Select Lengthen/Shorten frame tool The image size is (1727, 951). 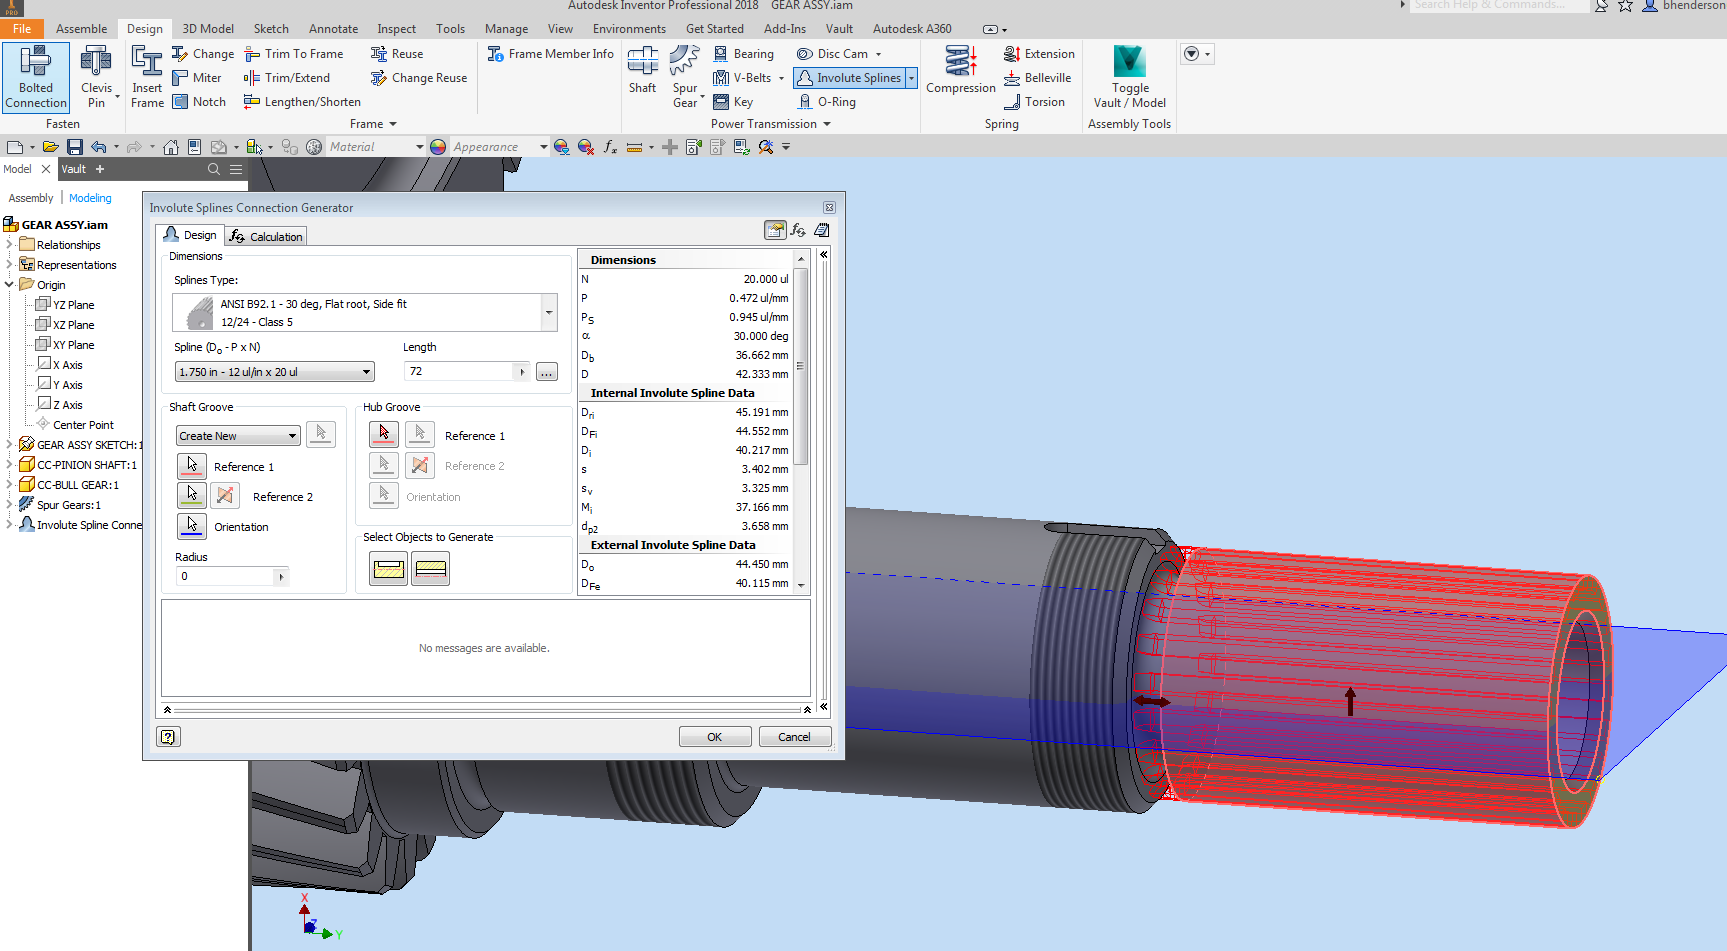pyautogui.click(x=303, y=102)
